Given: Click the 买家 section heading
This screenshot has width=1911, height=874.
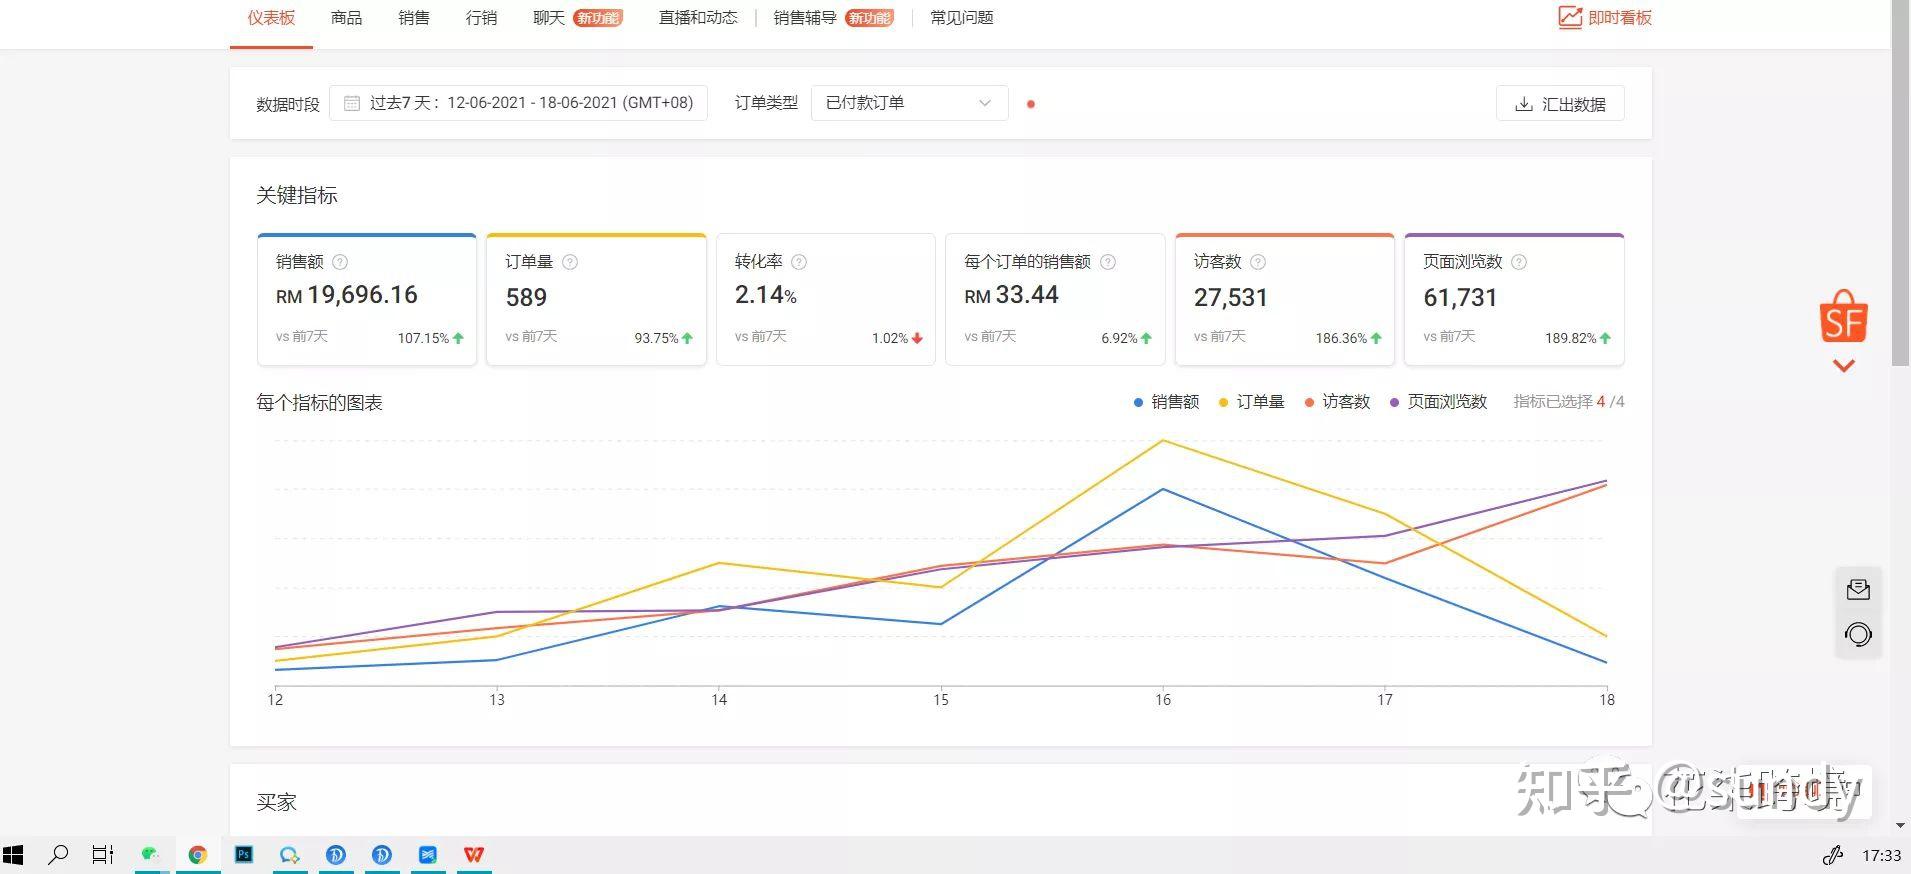Looking at the screenshot, I should [277, 802].
